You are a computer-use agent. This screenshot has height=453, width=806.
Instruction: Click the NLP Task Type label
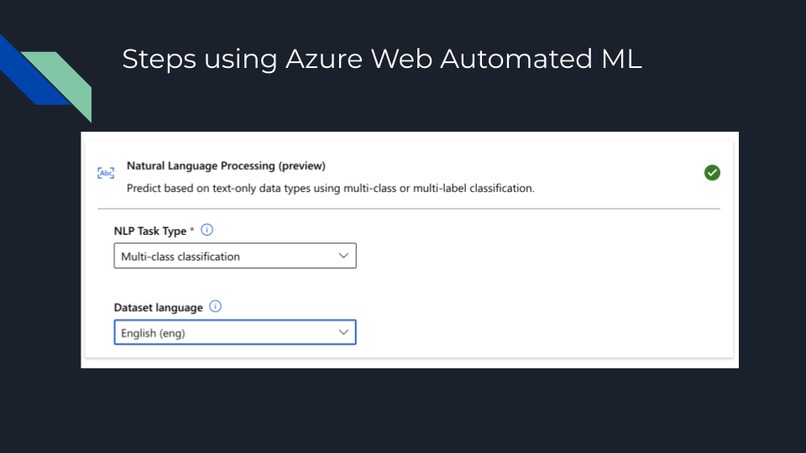click(x=150, y=231)
